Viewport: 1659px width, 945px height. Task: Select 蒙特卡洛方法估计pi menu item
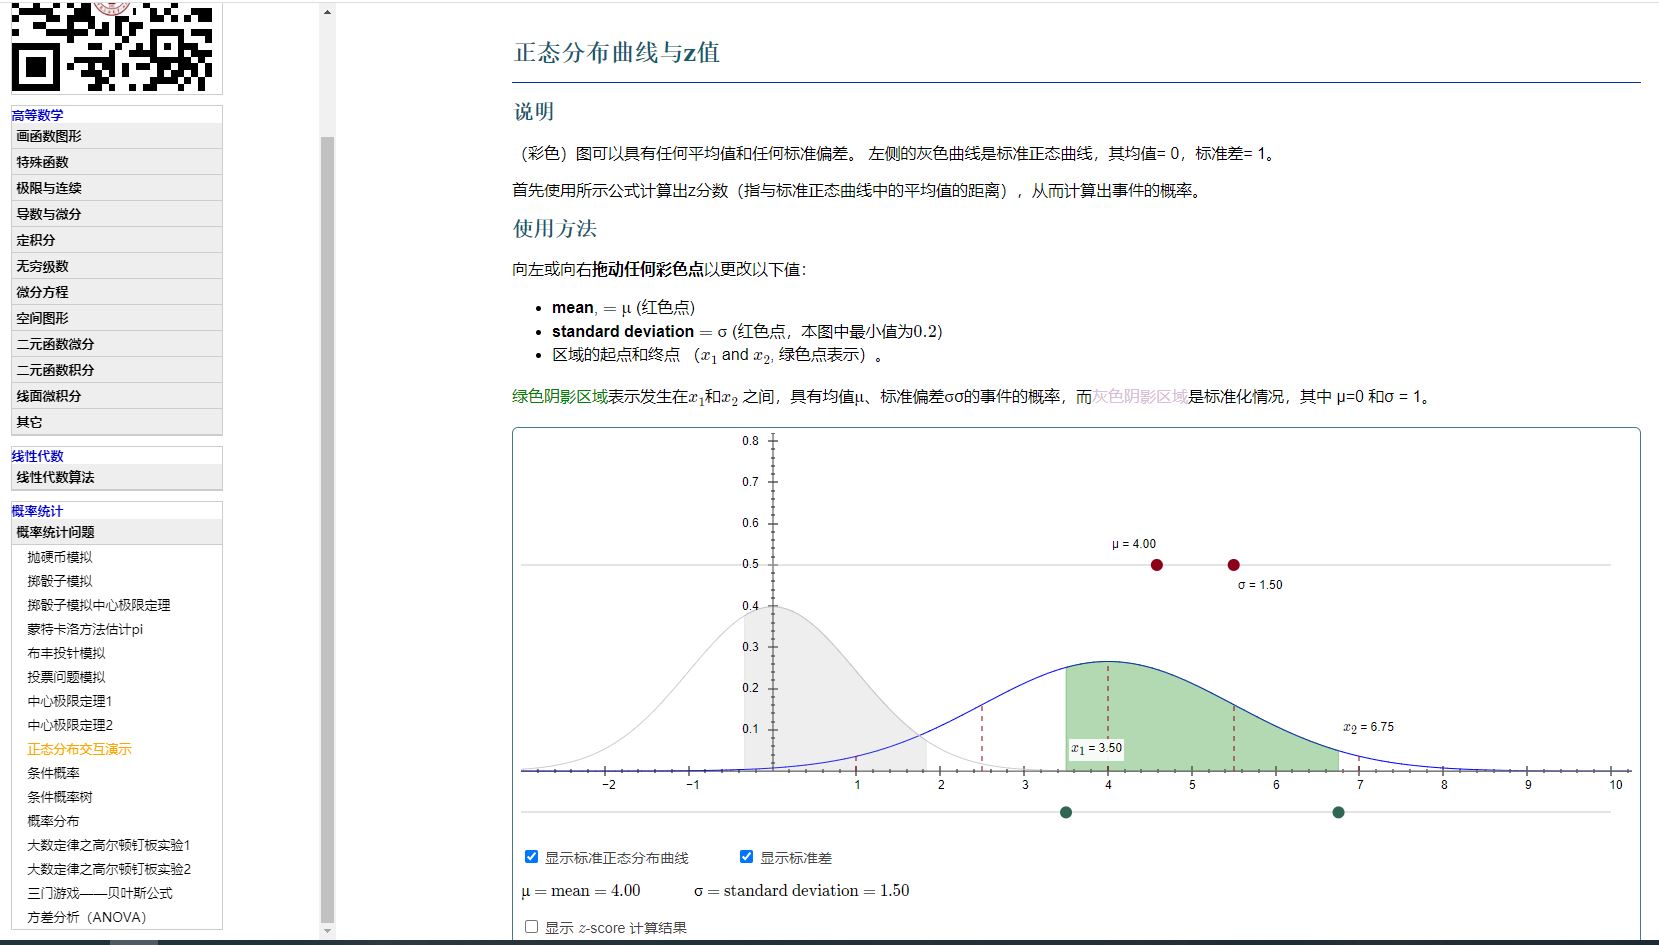(85, 629)
